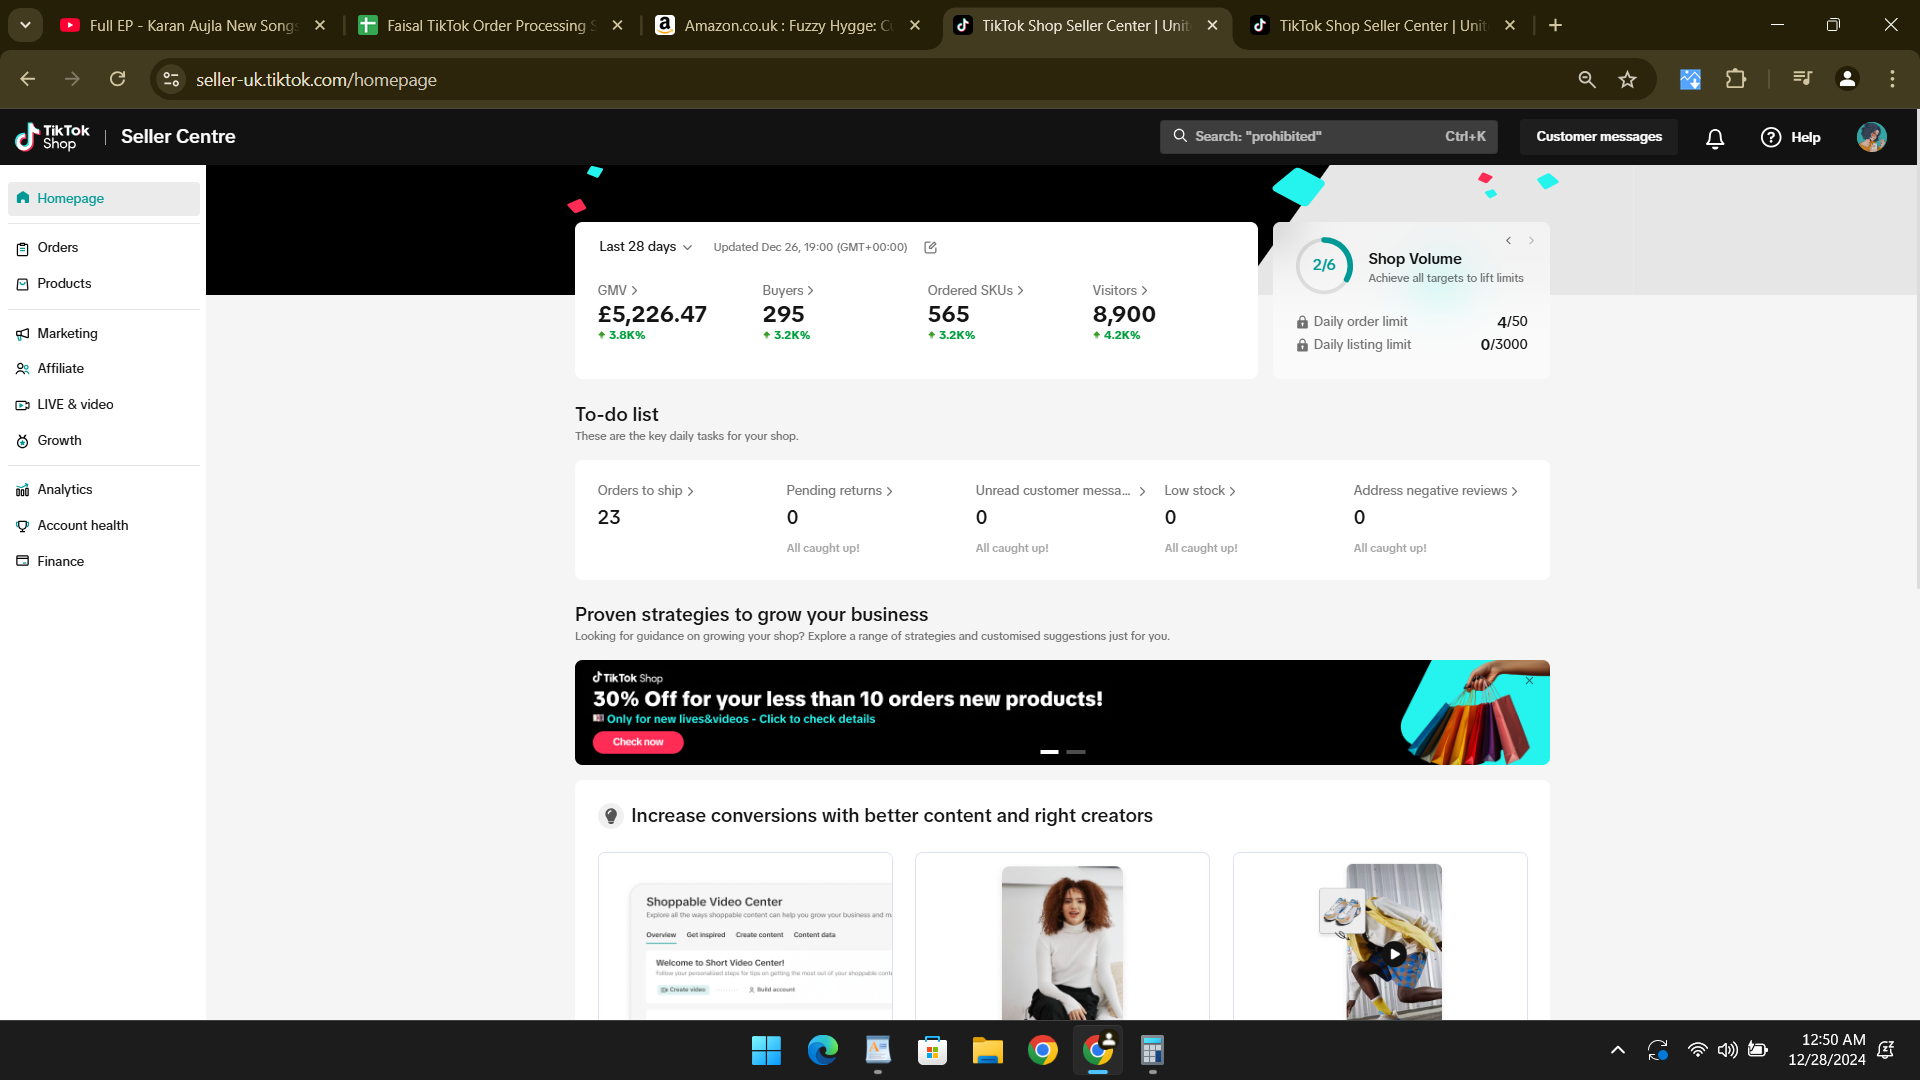Click the notification bell icon
1920x1080 pixels.
(x=1715, y=138)
